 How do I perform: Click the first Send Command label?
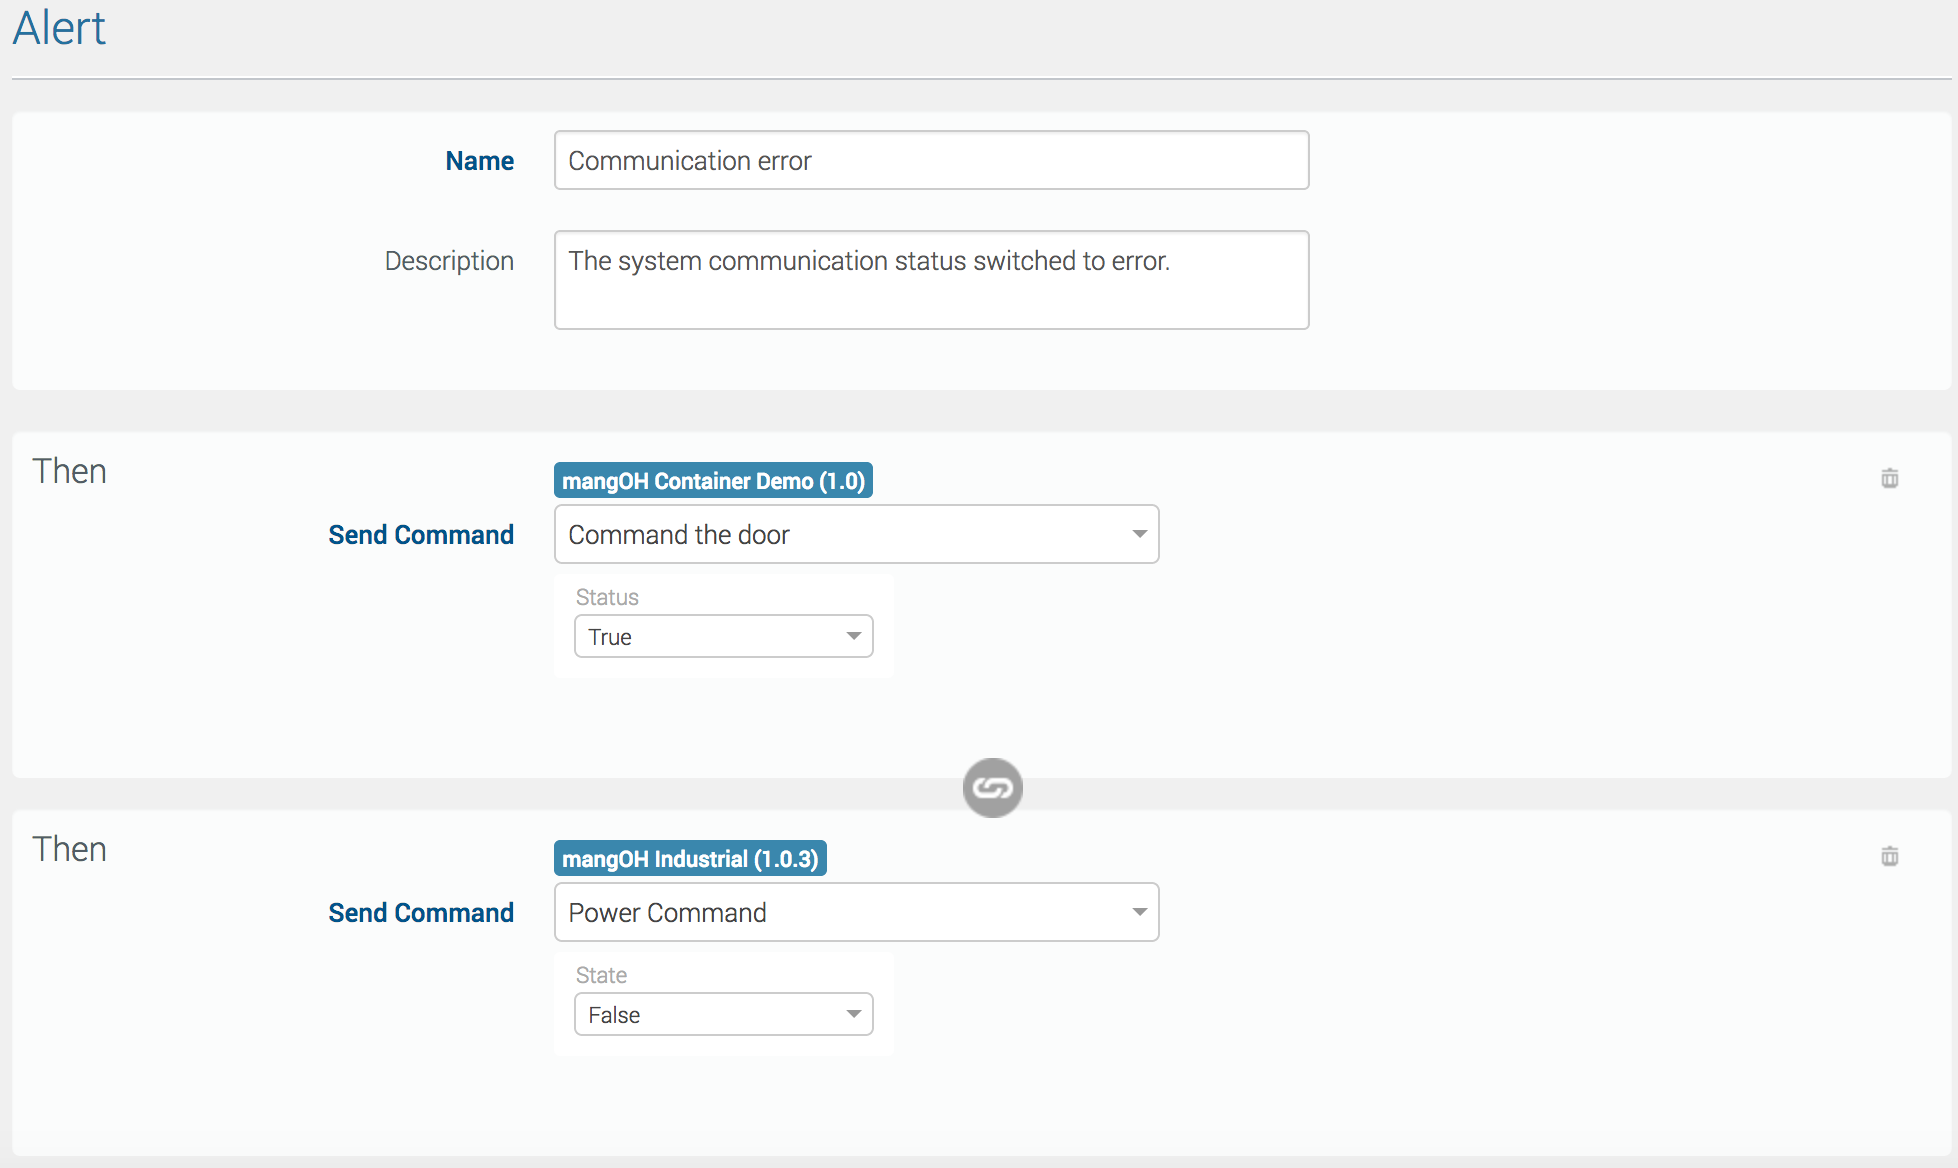(x=421, y=535)
